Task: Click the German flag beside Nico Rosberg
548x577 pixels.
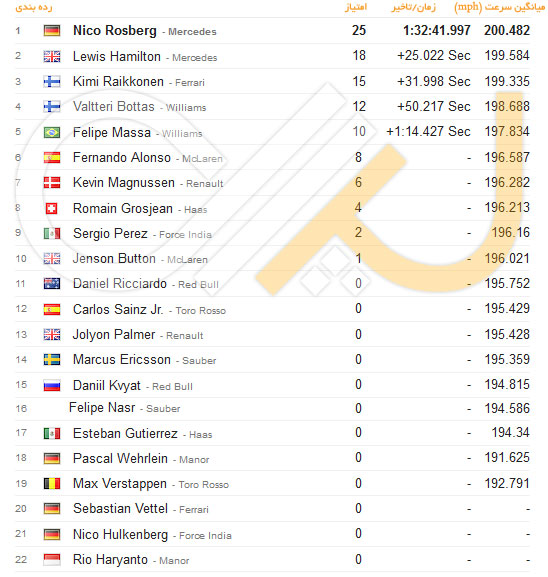Action: point(52,31)
